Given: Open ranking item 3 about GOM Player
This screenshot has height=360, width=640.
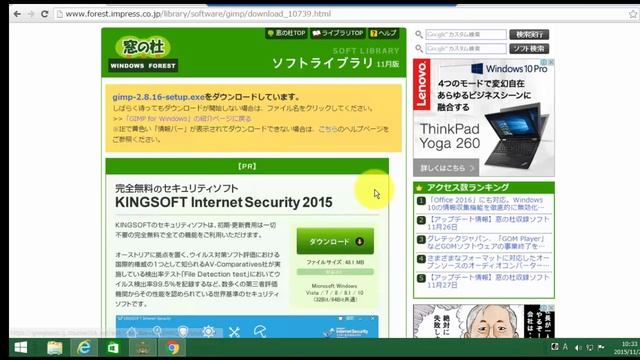Looking at the screenshot, I should [x=485, y=242].
